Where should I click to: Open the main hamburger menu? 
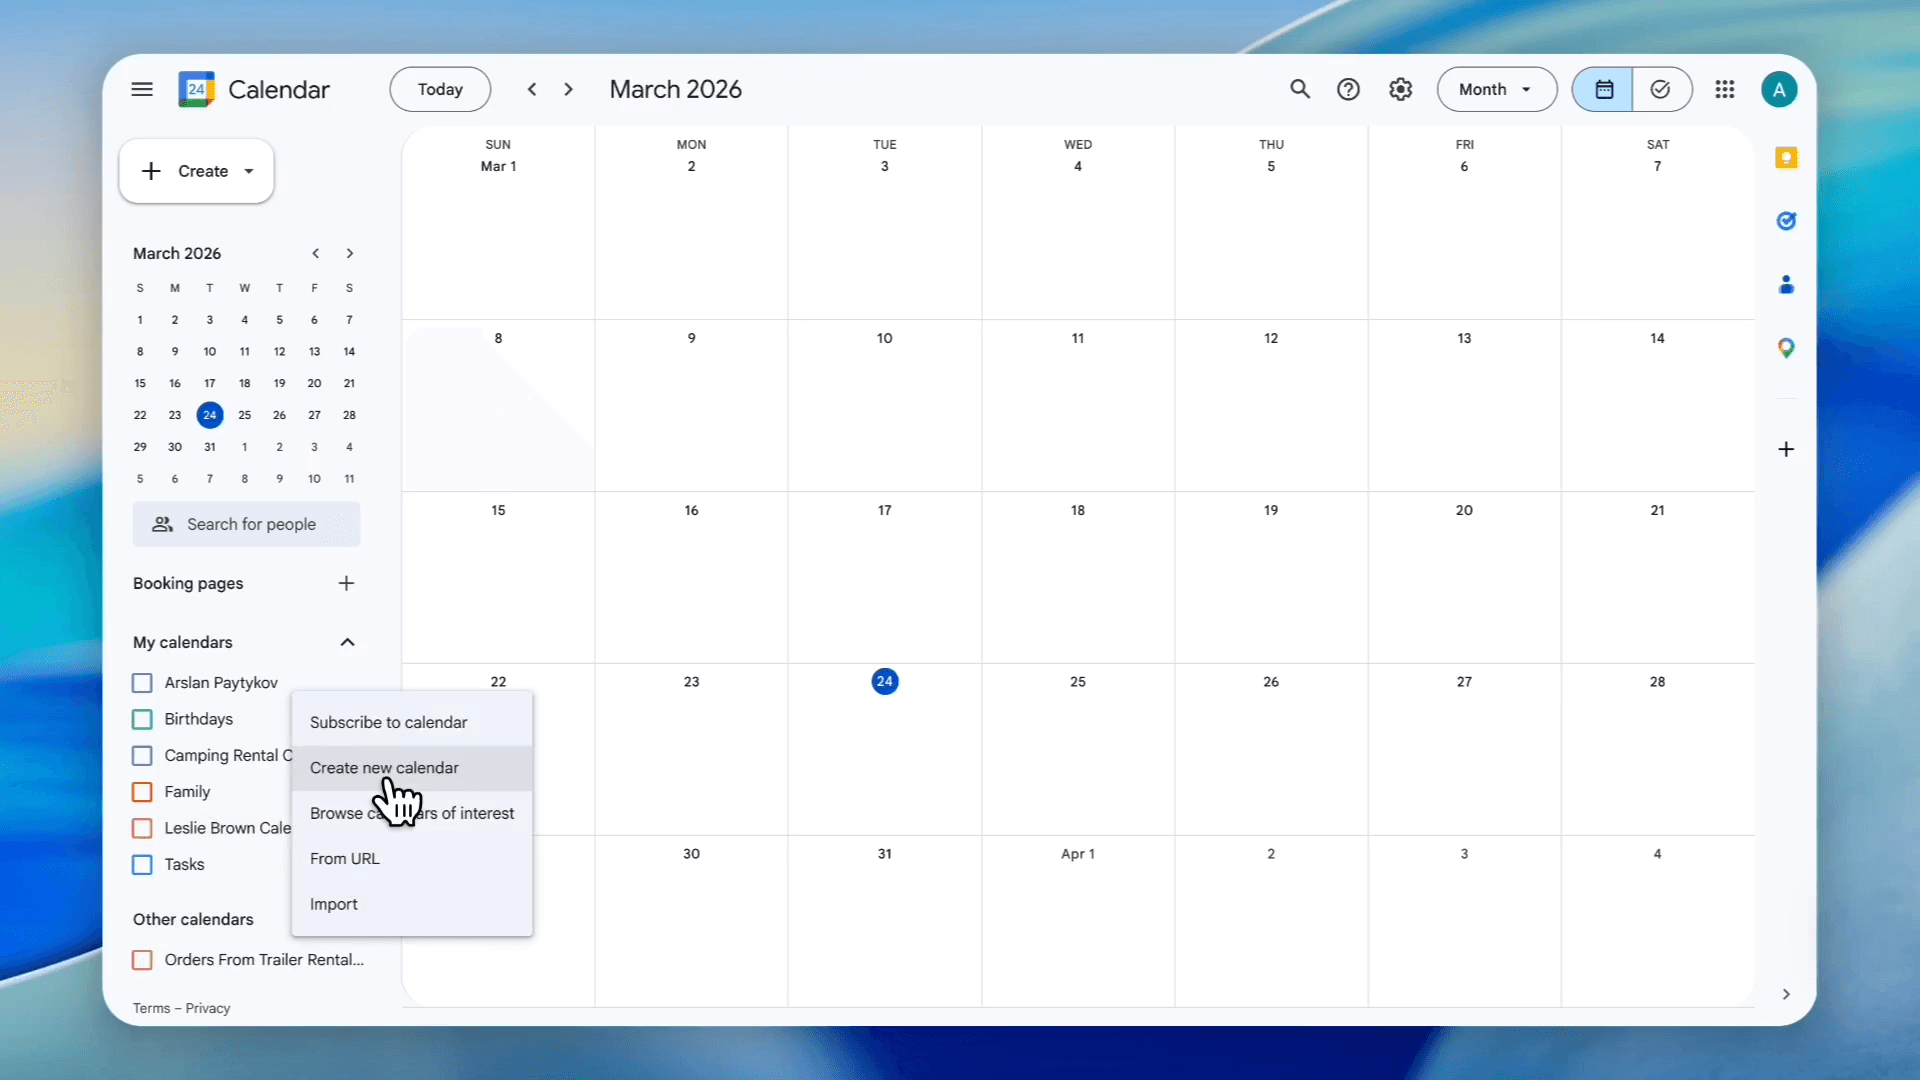coord(142,90)
